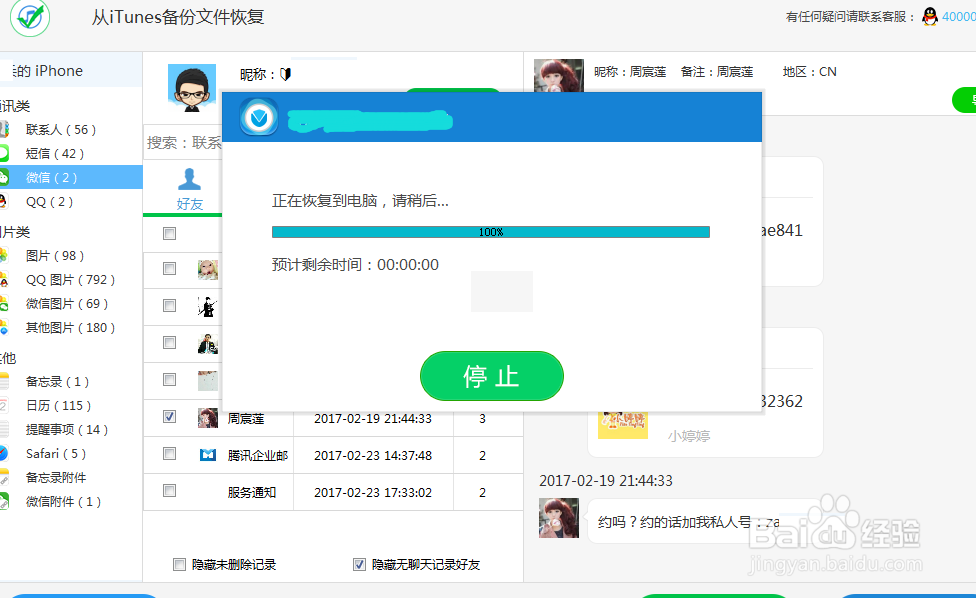Switch to the 好友 tab
976x598 pixels.
189,189
